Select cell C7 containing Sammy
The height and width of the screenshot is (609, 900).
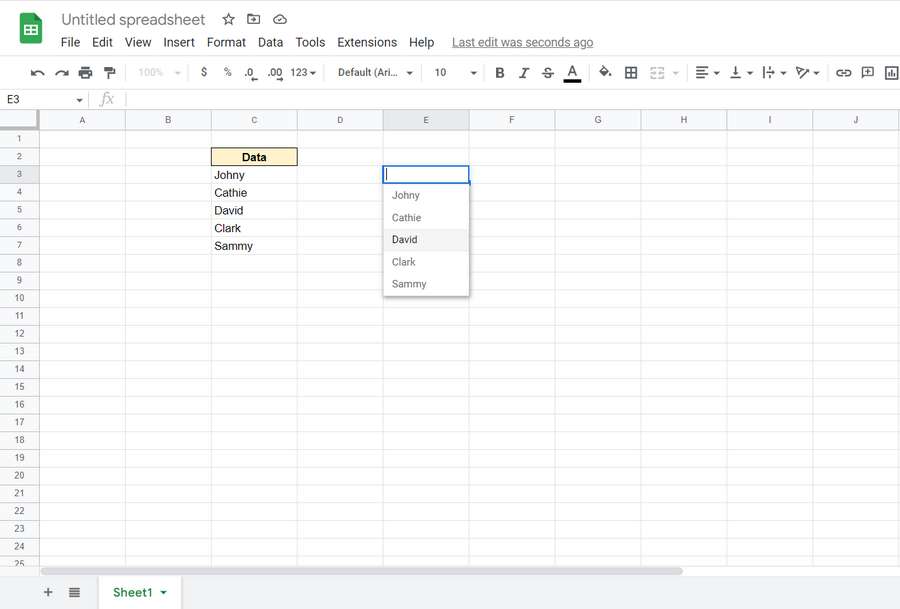254,246
